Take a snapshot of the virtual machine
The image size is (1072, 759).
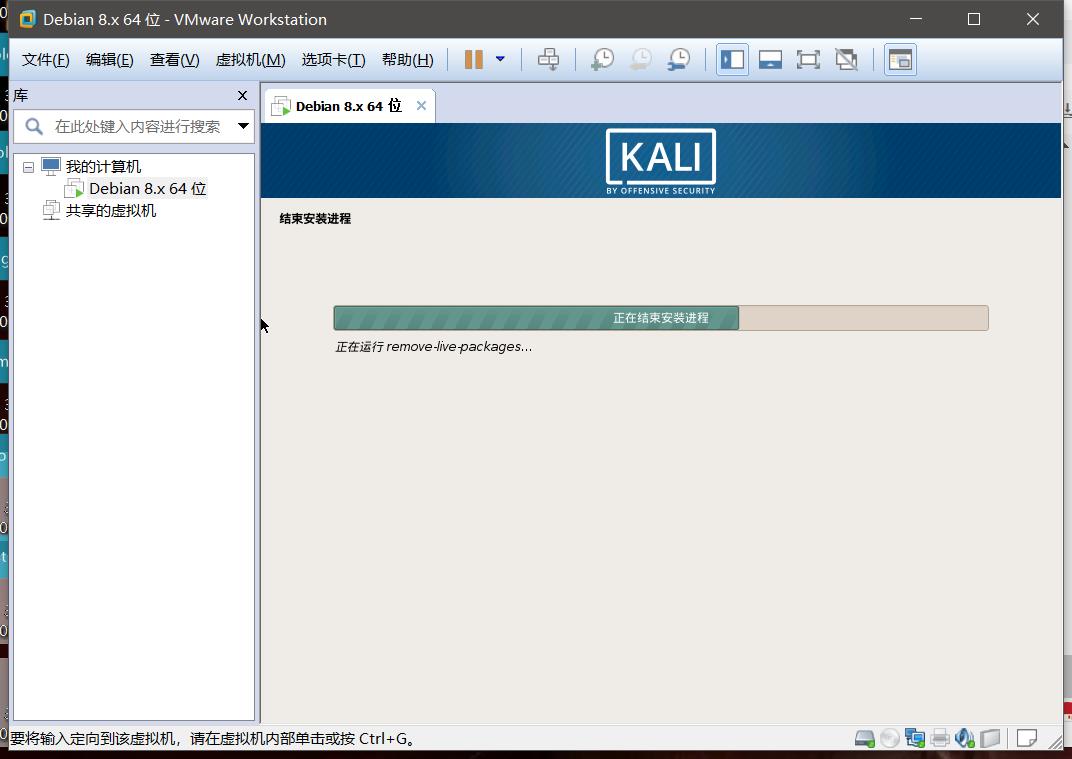[602, 59]
